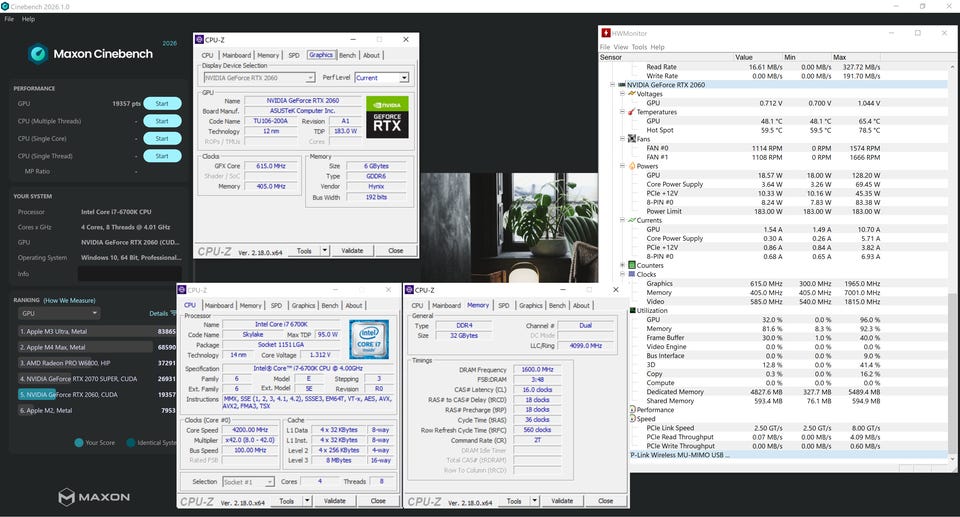960x517 pixels.
Task: Click the Fans icon in HWMonitor tree
Action: (632, 139)
